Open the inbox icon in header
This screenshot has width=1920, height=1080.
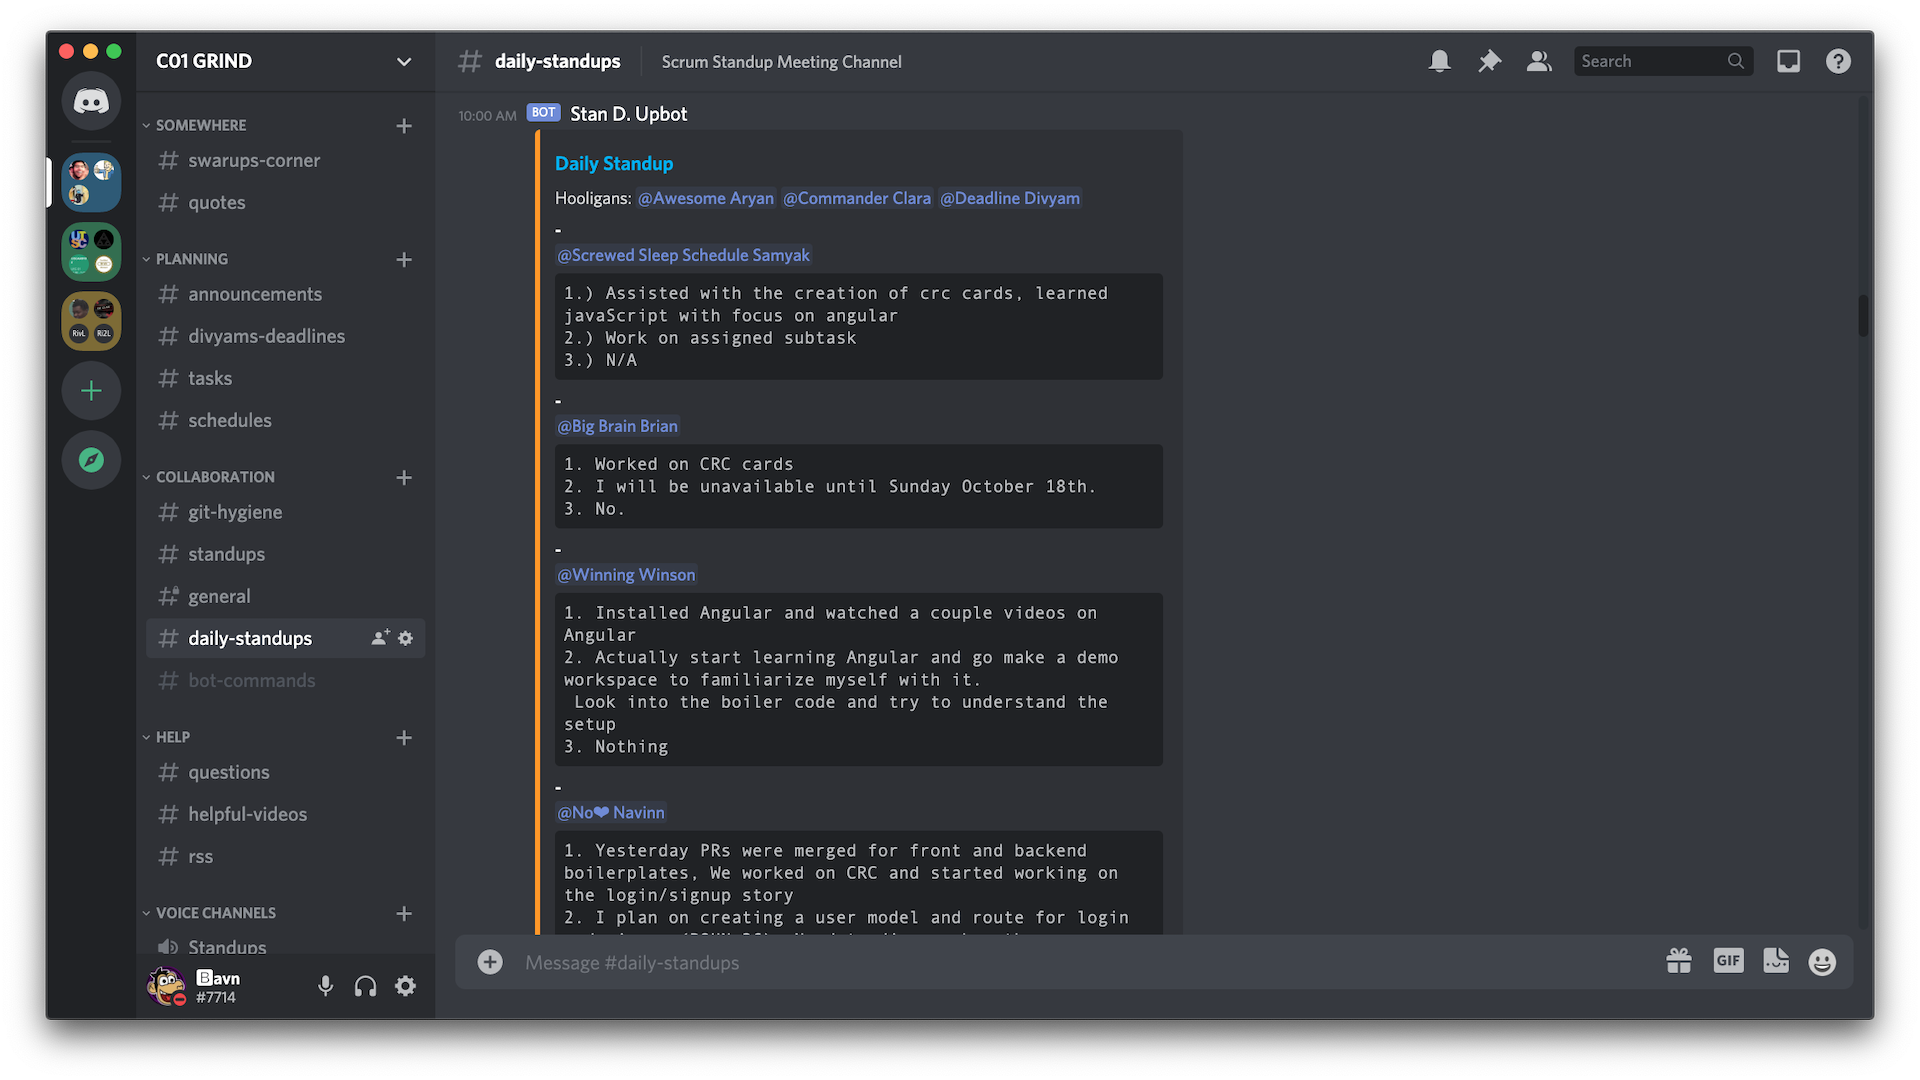(x=1788, y=61)
